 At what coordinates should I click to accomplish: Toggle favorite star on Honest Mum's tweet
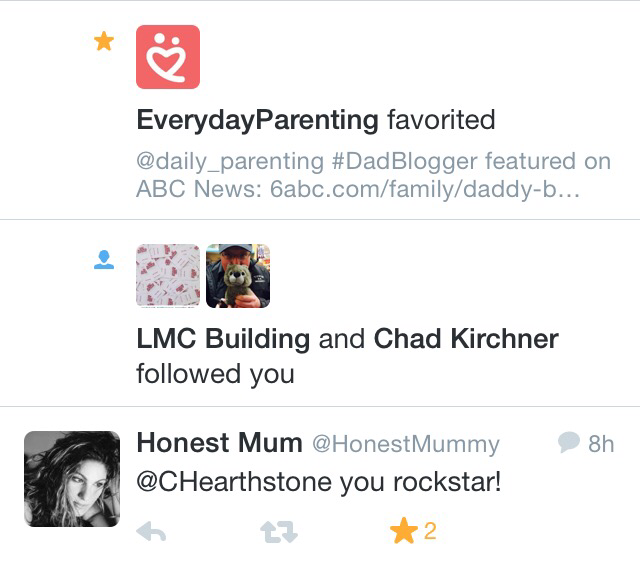pyautogui.click(x=404, y=531)
